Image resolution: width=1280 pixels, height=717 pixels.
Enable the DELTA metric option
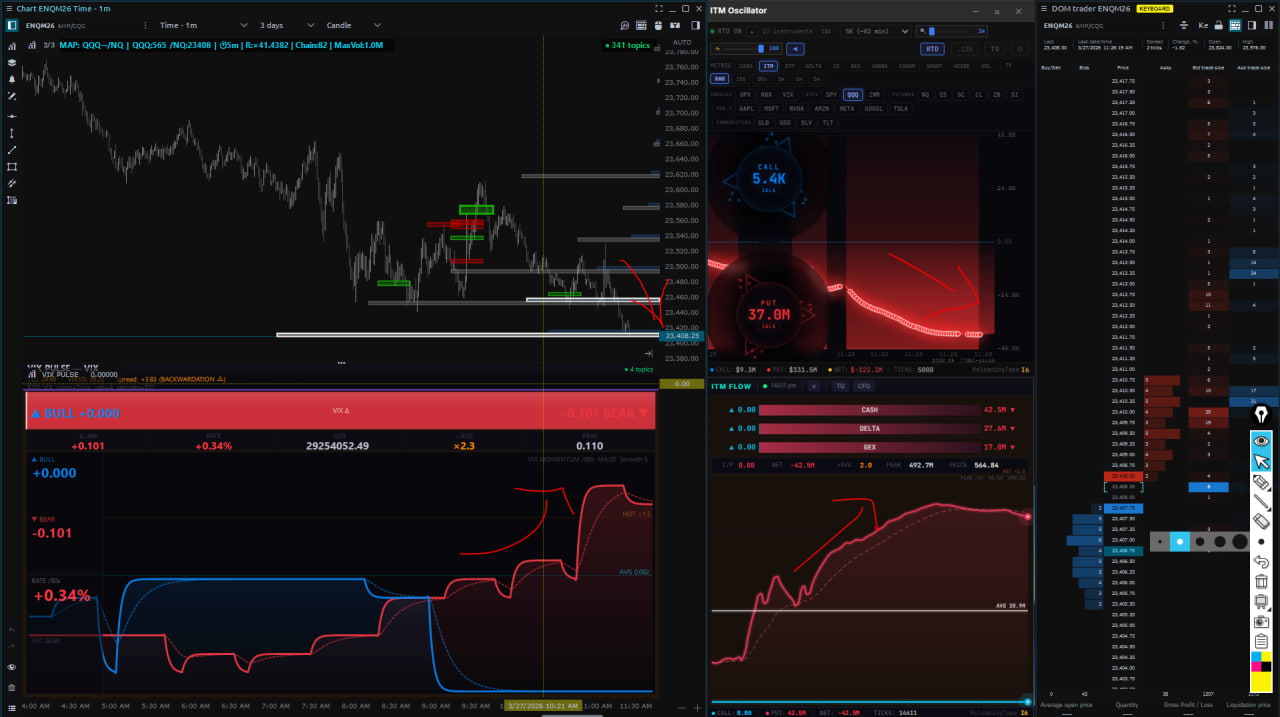tap(813, 66)
